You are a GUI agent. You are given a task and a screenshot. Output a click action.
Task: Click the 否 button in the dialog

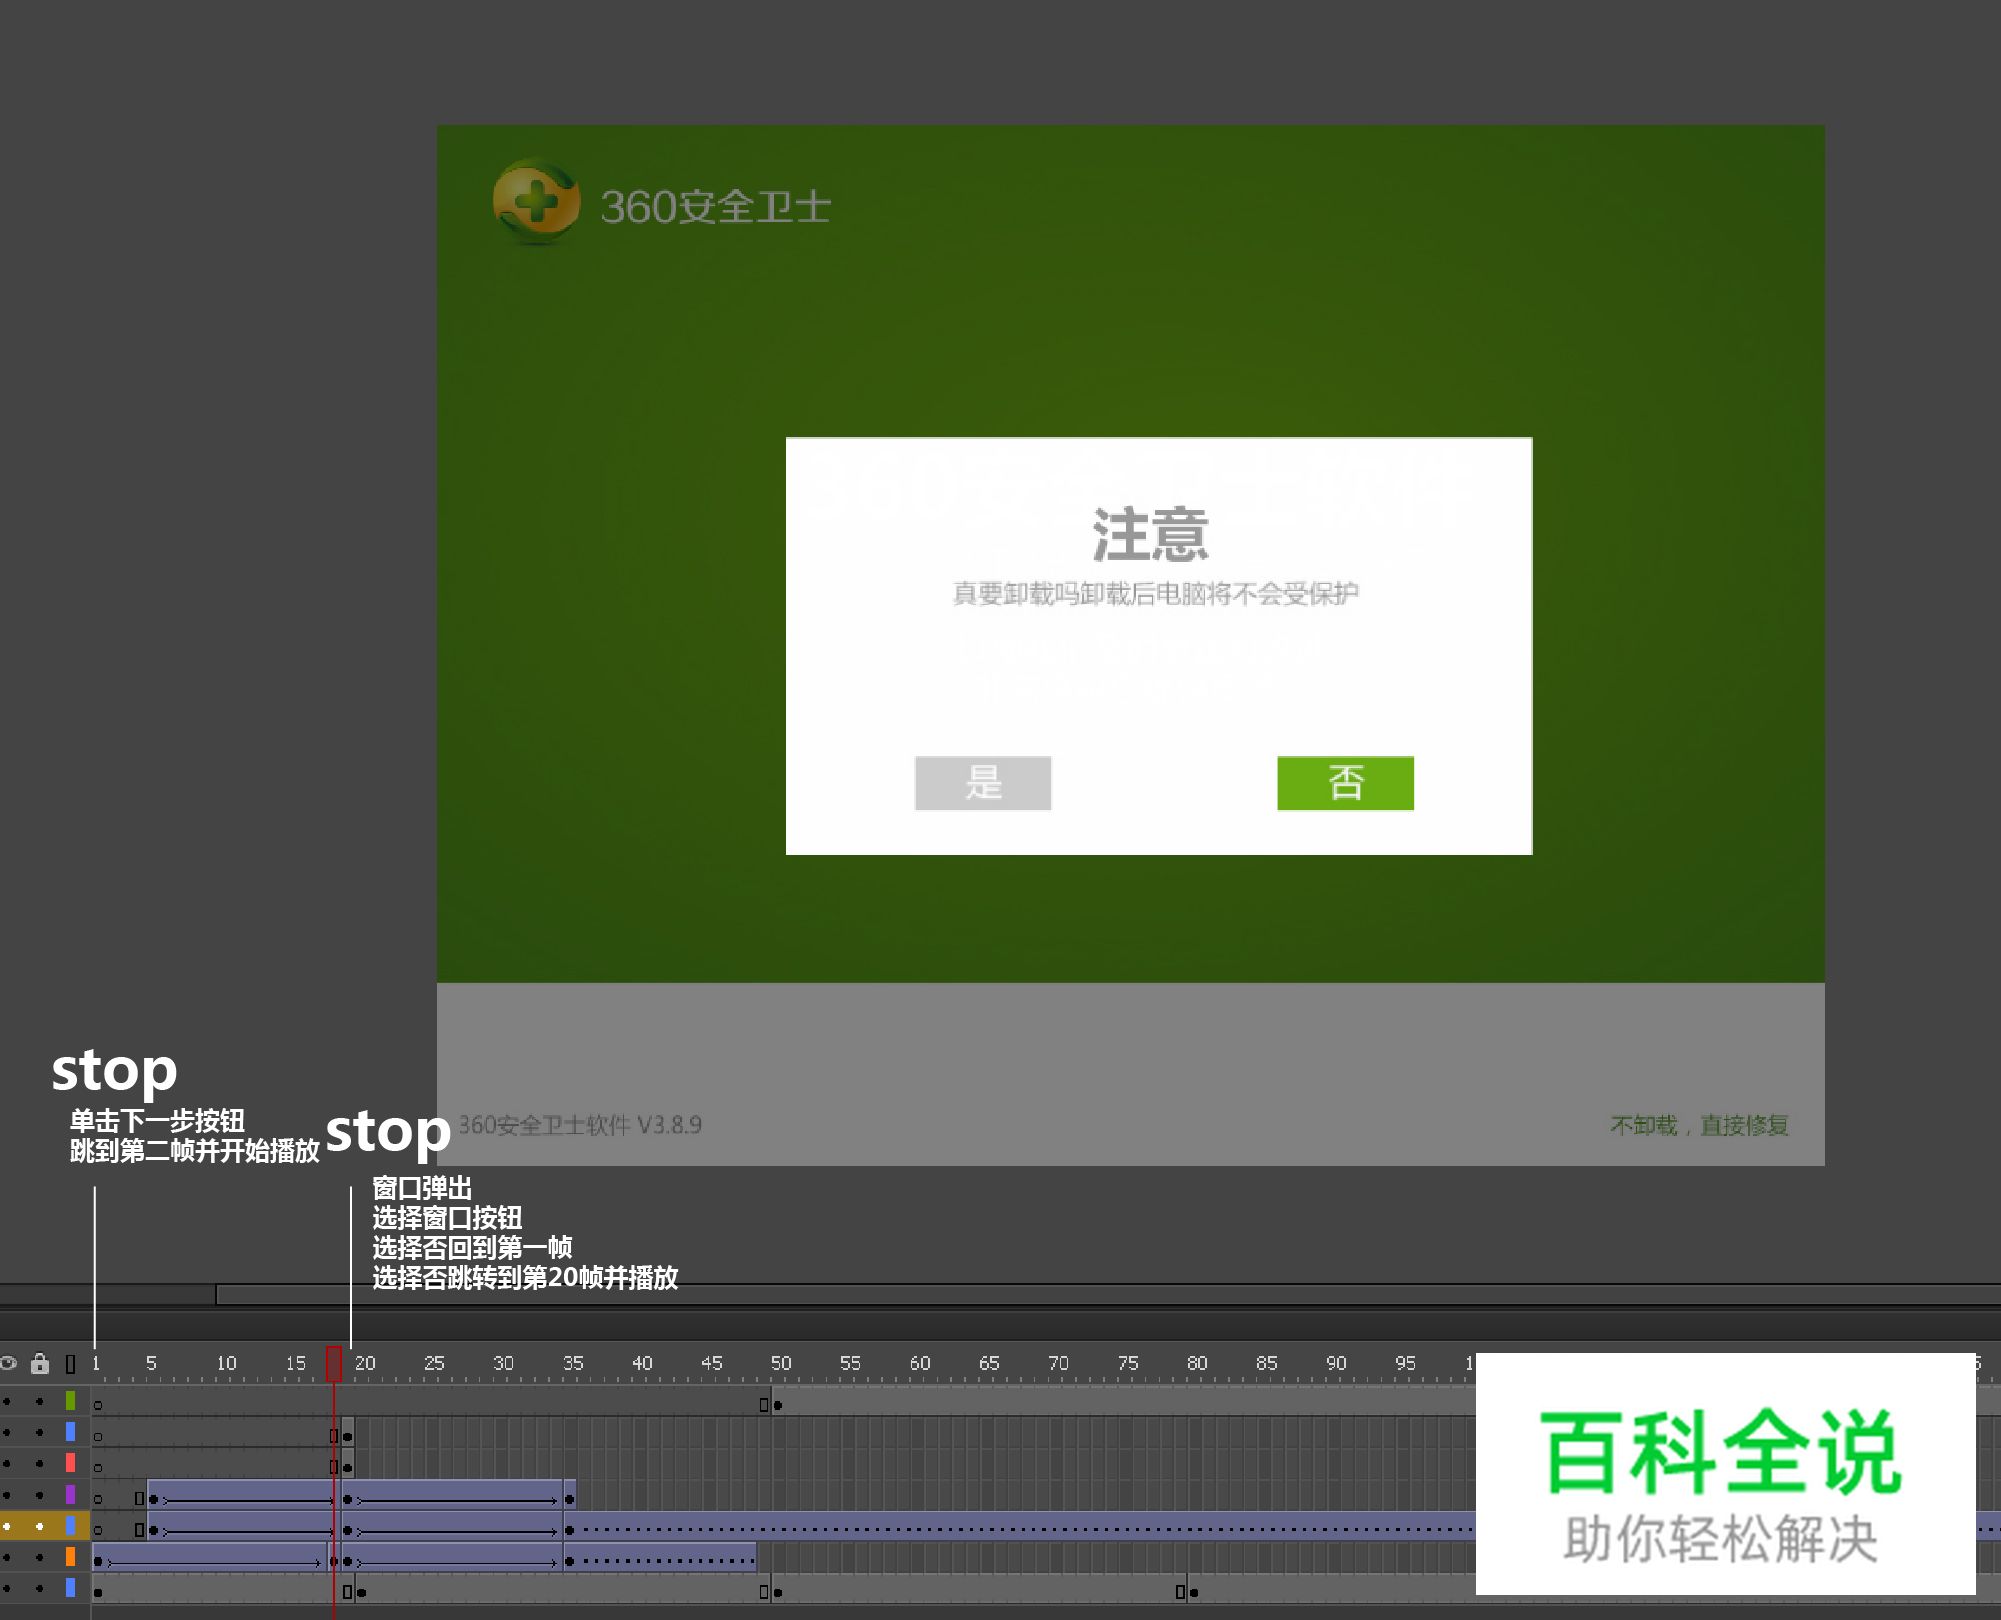1345,785
